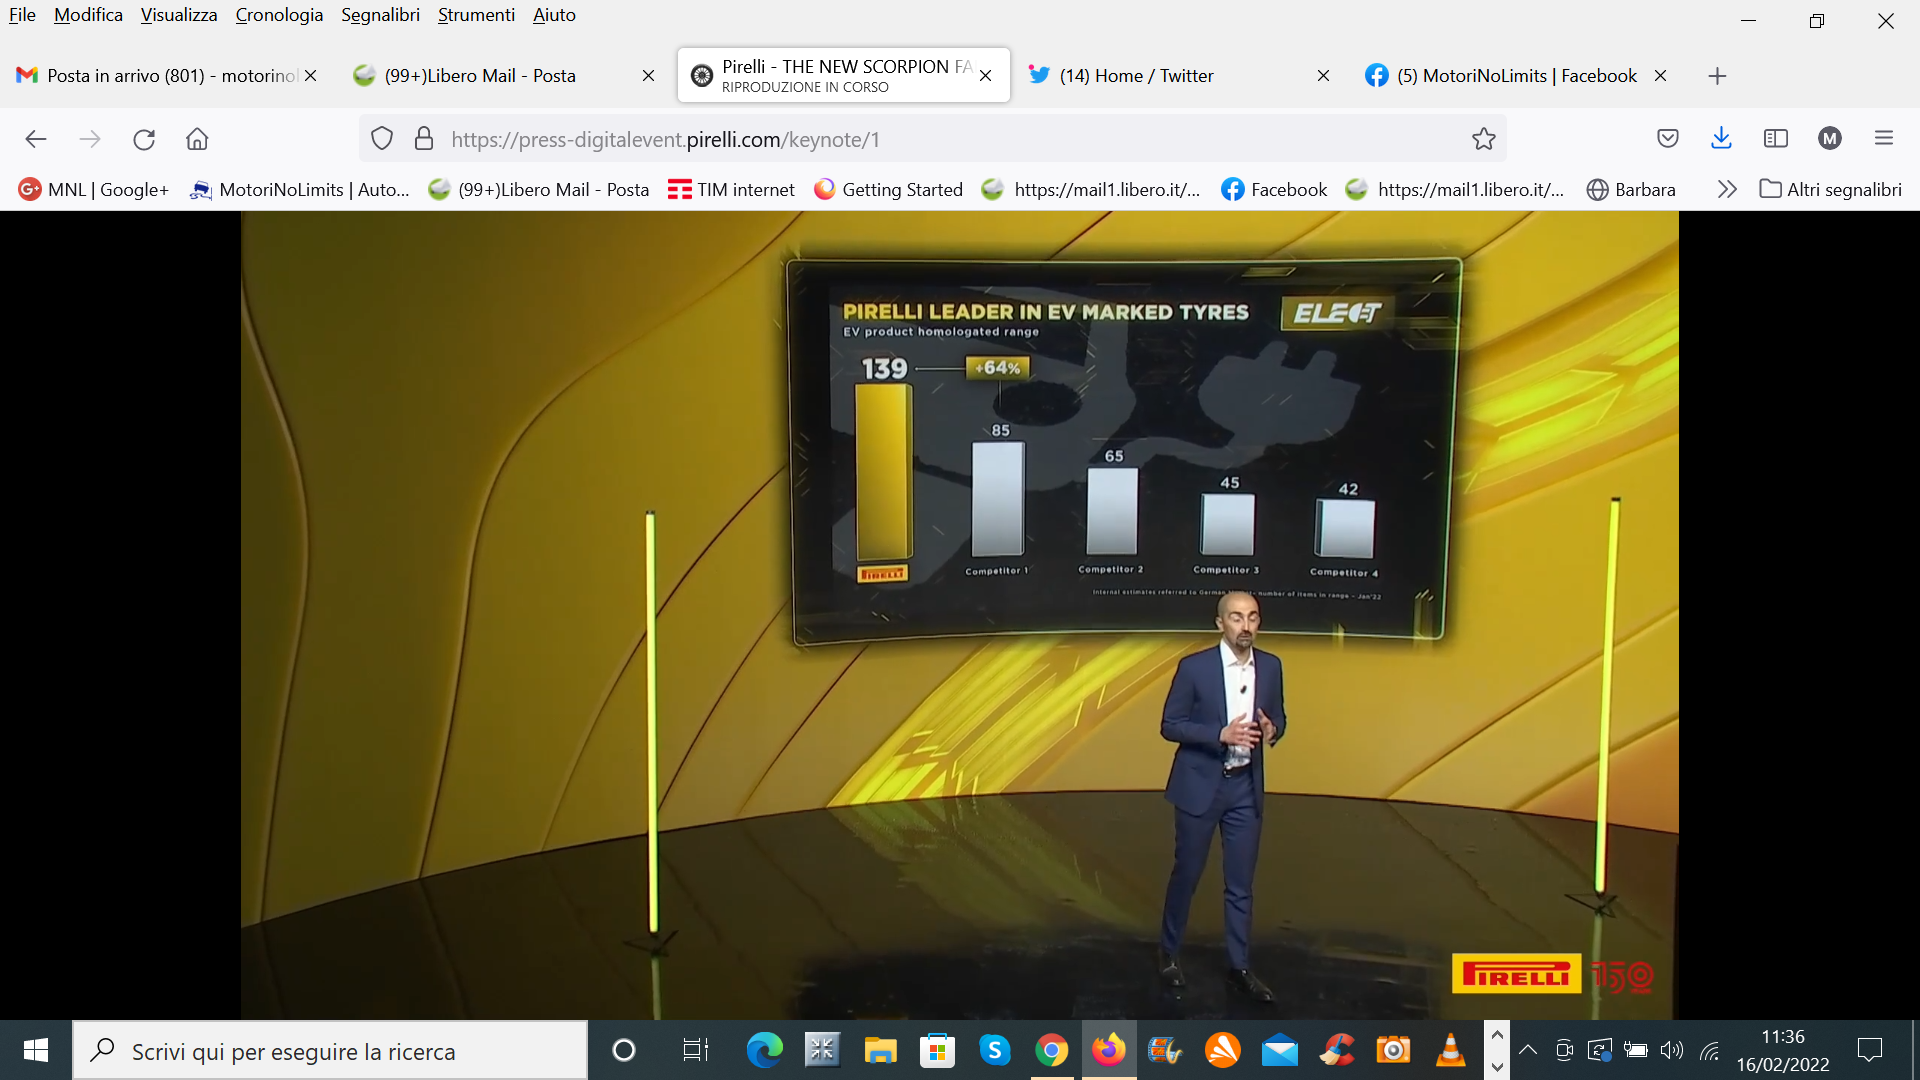Click the Save to Pocket icon

1667,139
